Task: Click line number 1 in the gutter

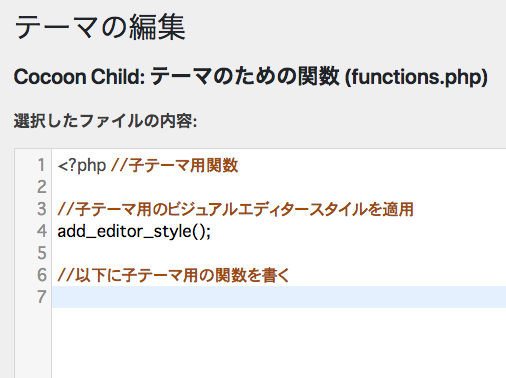Action: coord(41,165)
